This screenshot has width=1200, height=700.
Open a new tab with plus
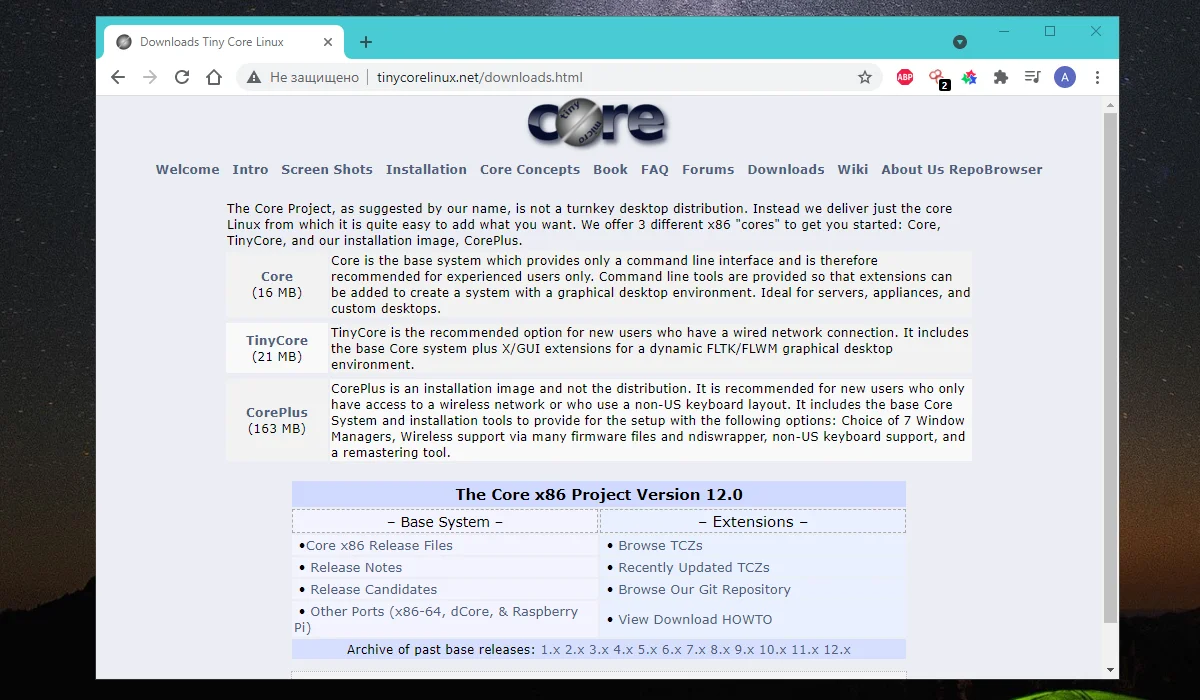(366, 42)
